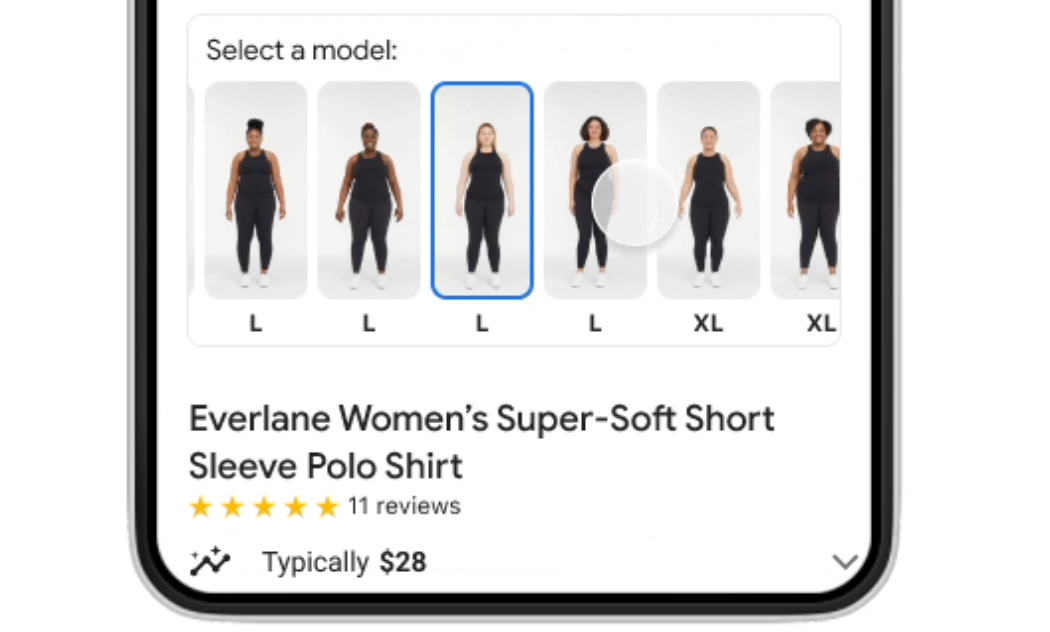Select the first L model with hair bun
The width and height of the screenshot is (1050, 632).
(256, 190)
